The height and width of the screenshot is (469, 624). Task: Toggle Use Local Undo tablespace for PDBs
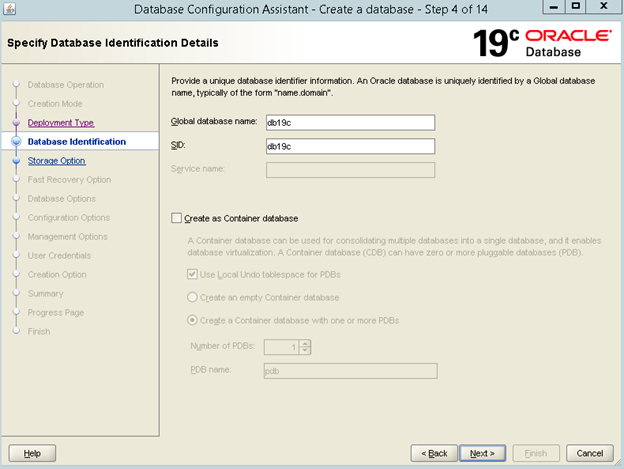[x=192, y=274]
